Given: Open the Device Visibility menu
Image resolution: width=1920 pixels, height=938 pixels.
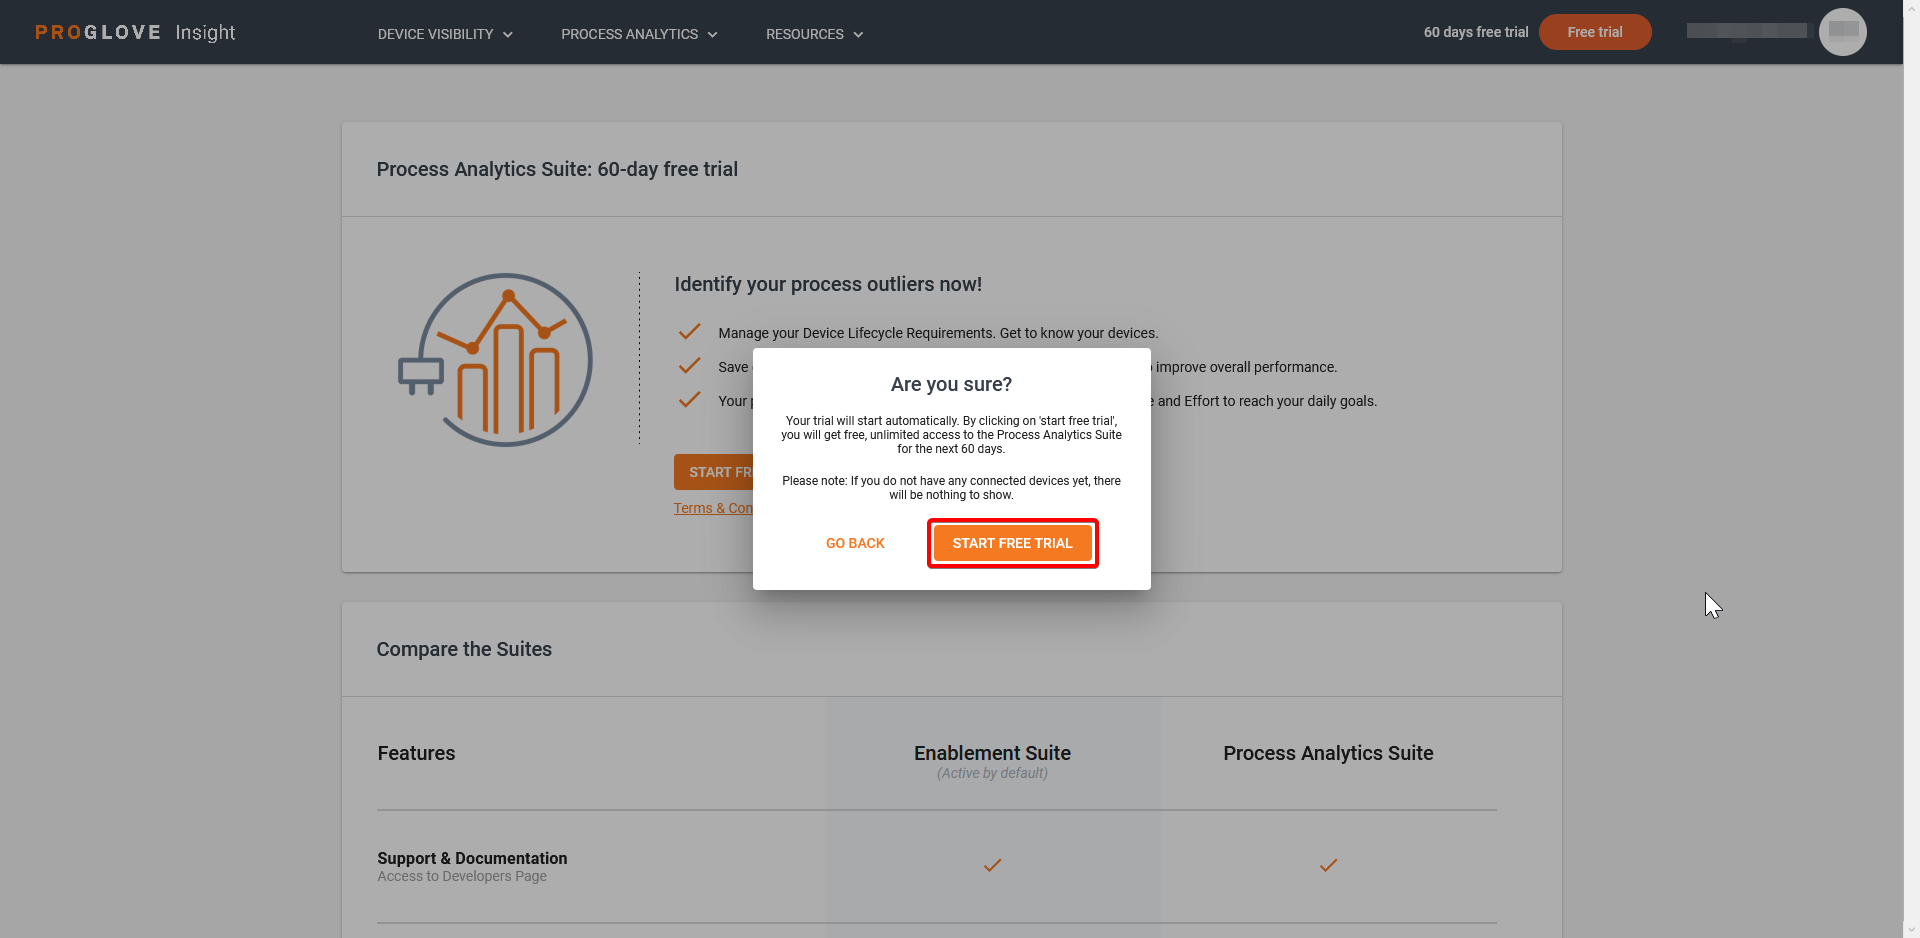Looking at the screenshot, I should click(445, 34).
